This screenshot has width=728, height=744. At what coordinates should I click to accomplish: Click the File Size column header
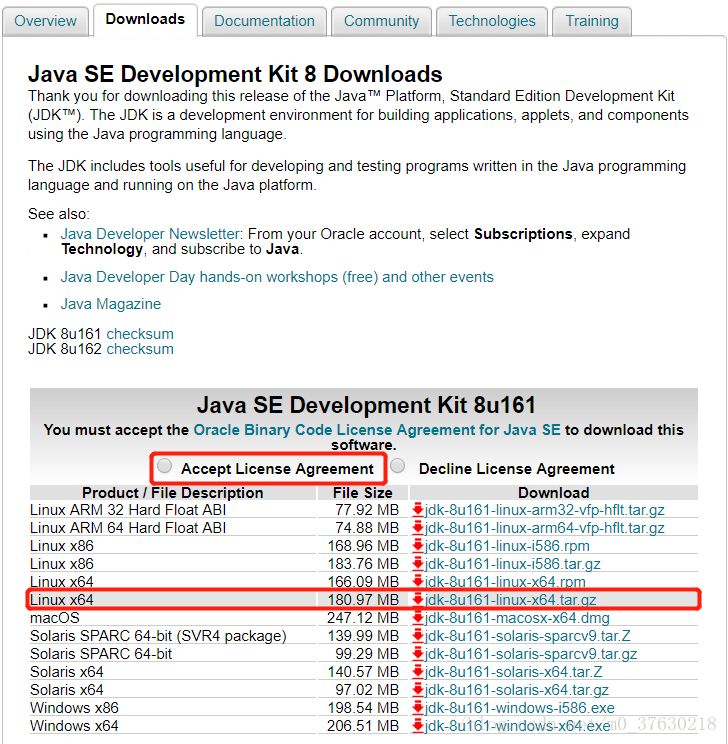tap(363, 493)
